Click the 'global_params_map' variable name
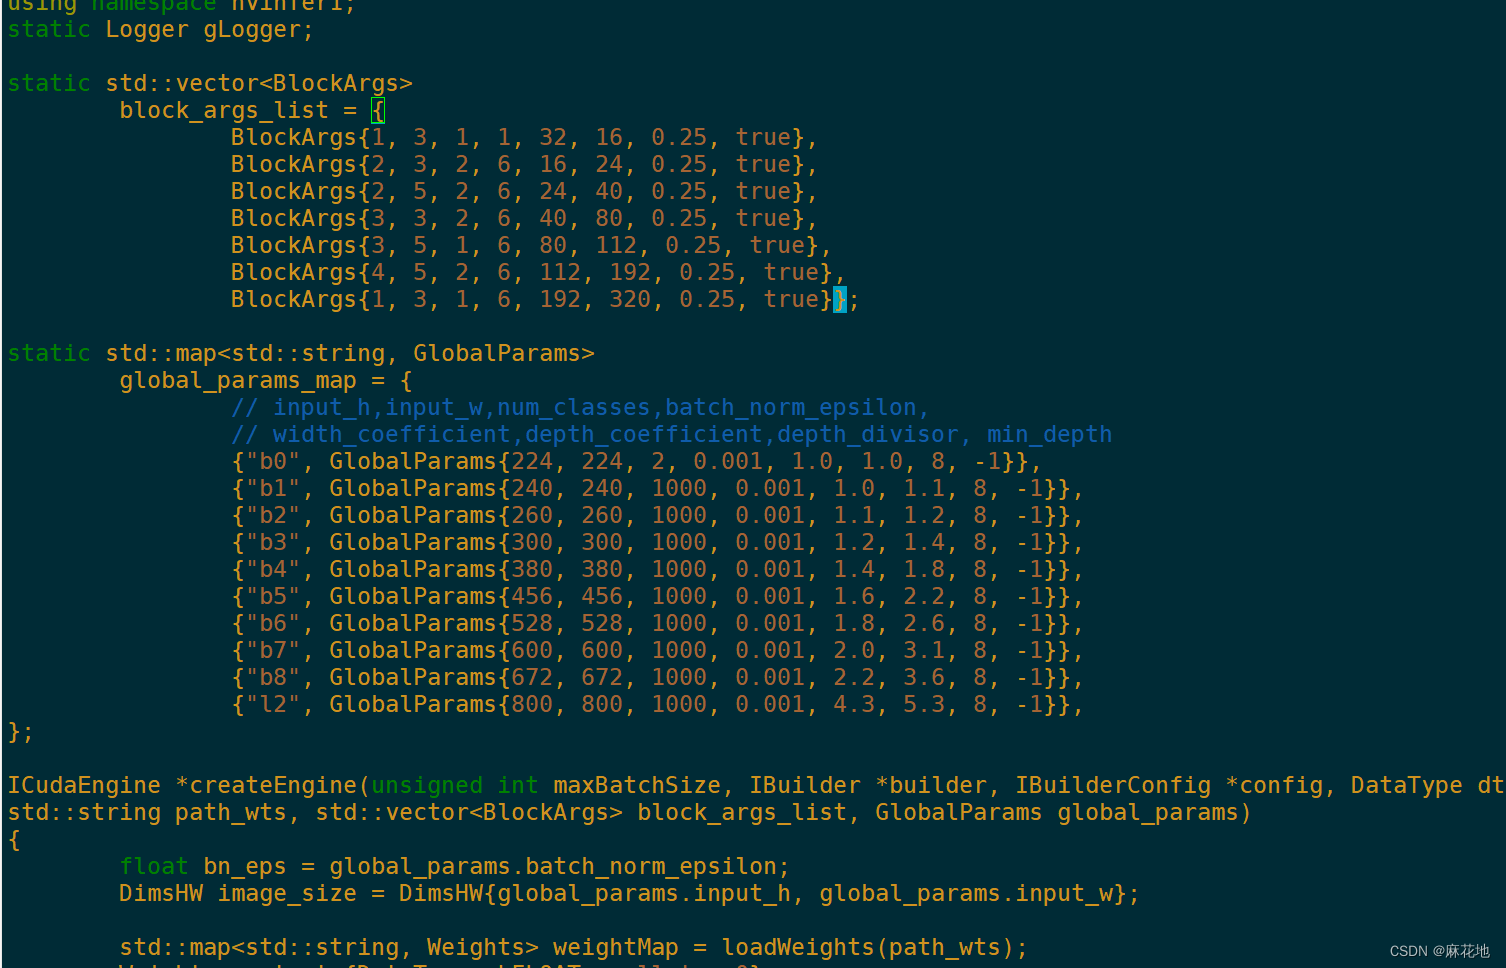Image resolution: width=1506 pixels, height=968 pixels. coord(238,380)
